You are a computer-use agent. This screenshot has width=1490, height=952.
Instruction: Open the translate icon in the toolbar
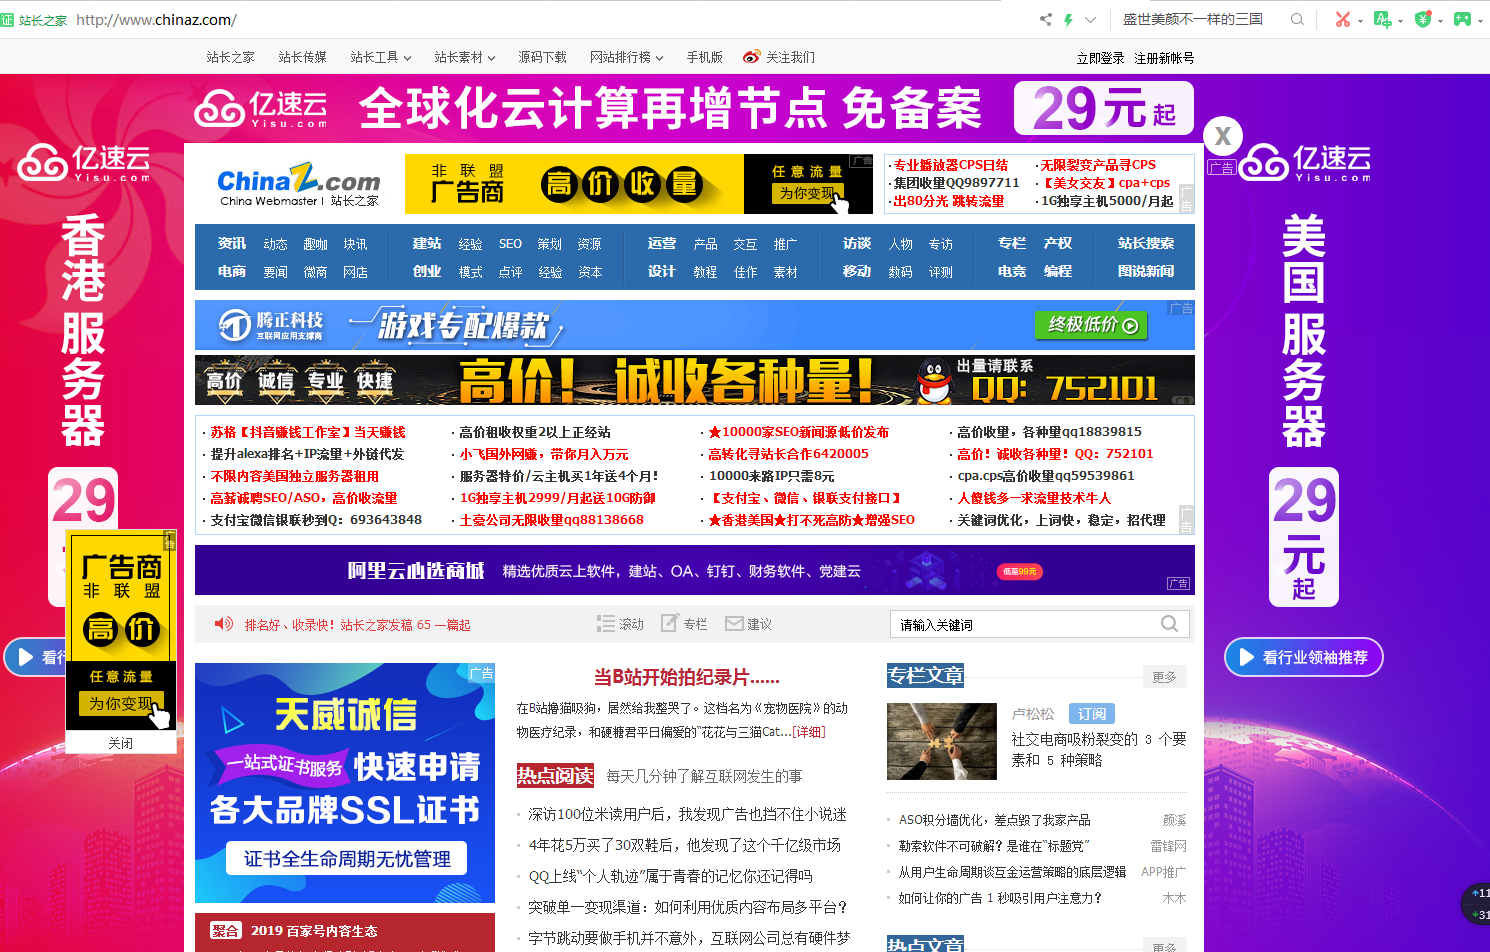pyautogui.click(x=1385, y=18)
